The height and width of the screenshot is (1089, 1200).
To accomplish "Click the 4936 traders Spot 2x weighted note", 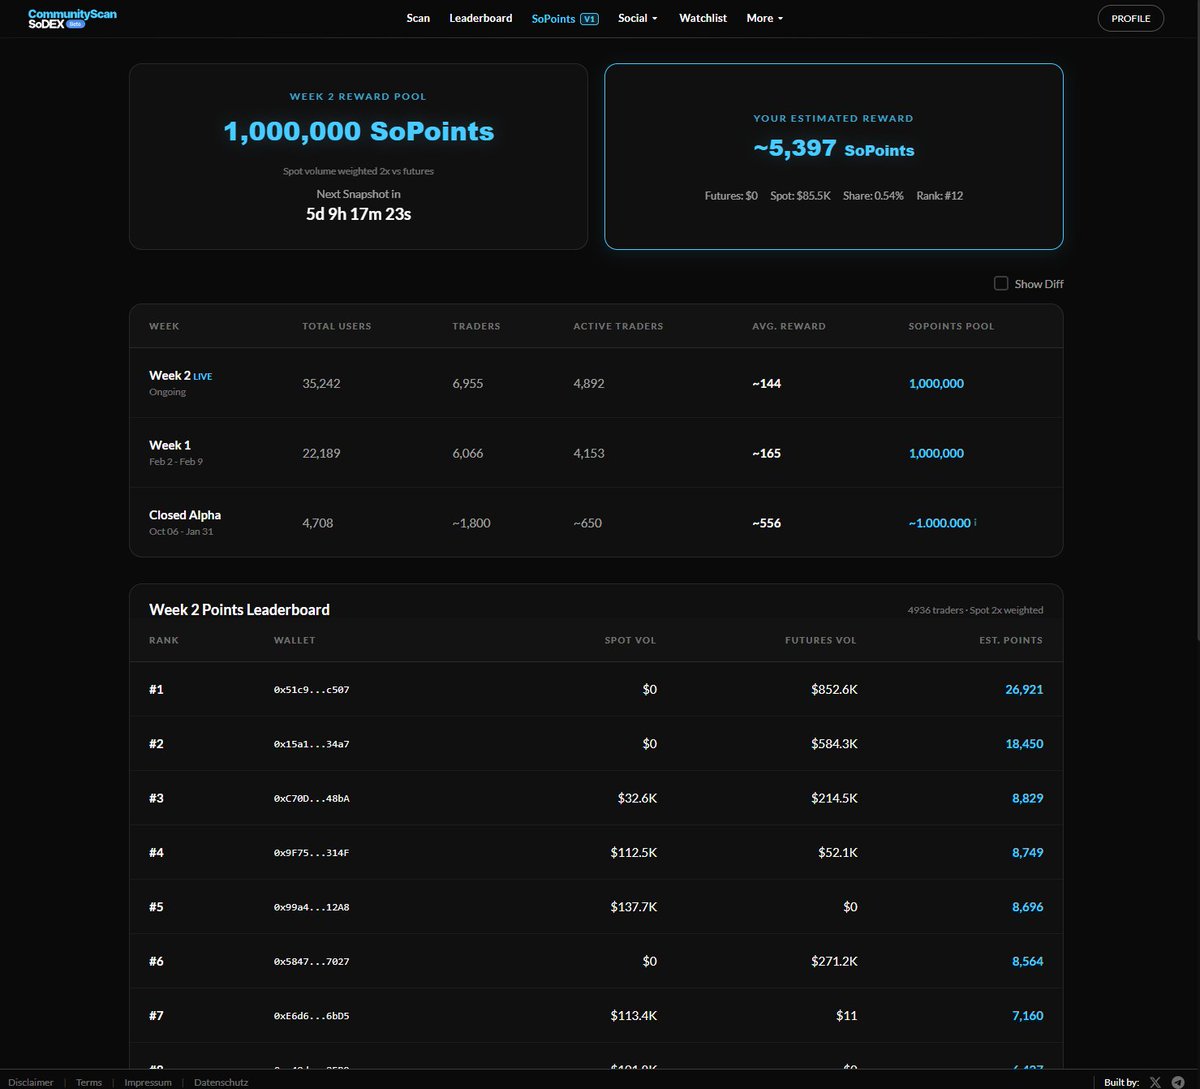I will [975, 610].
